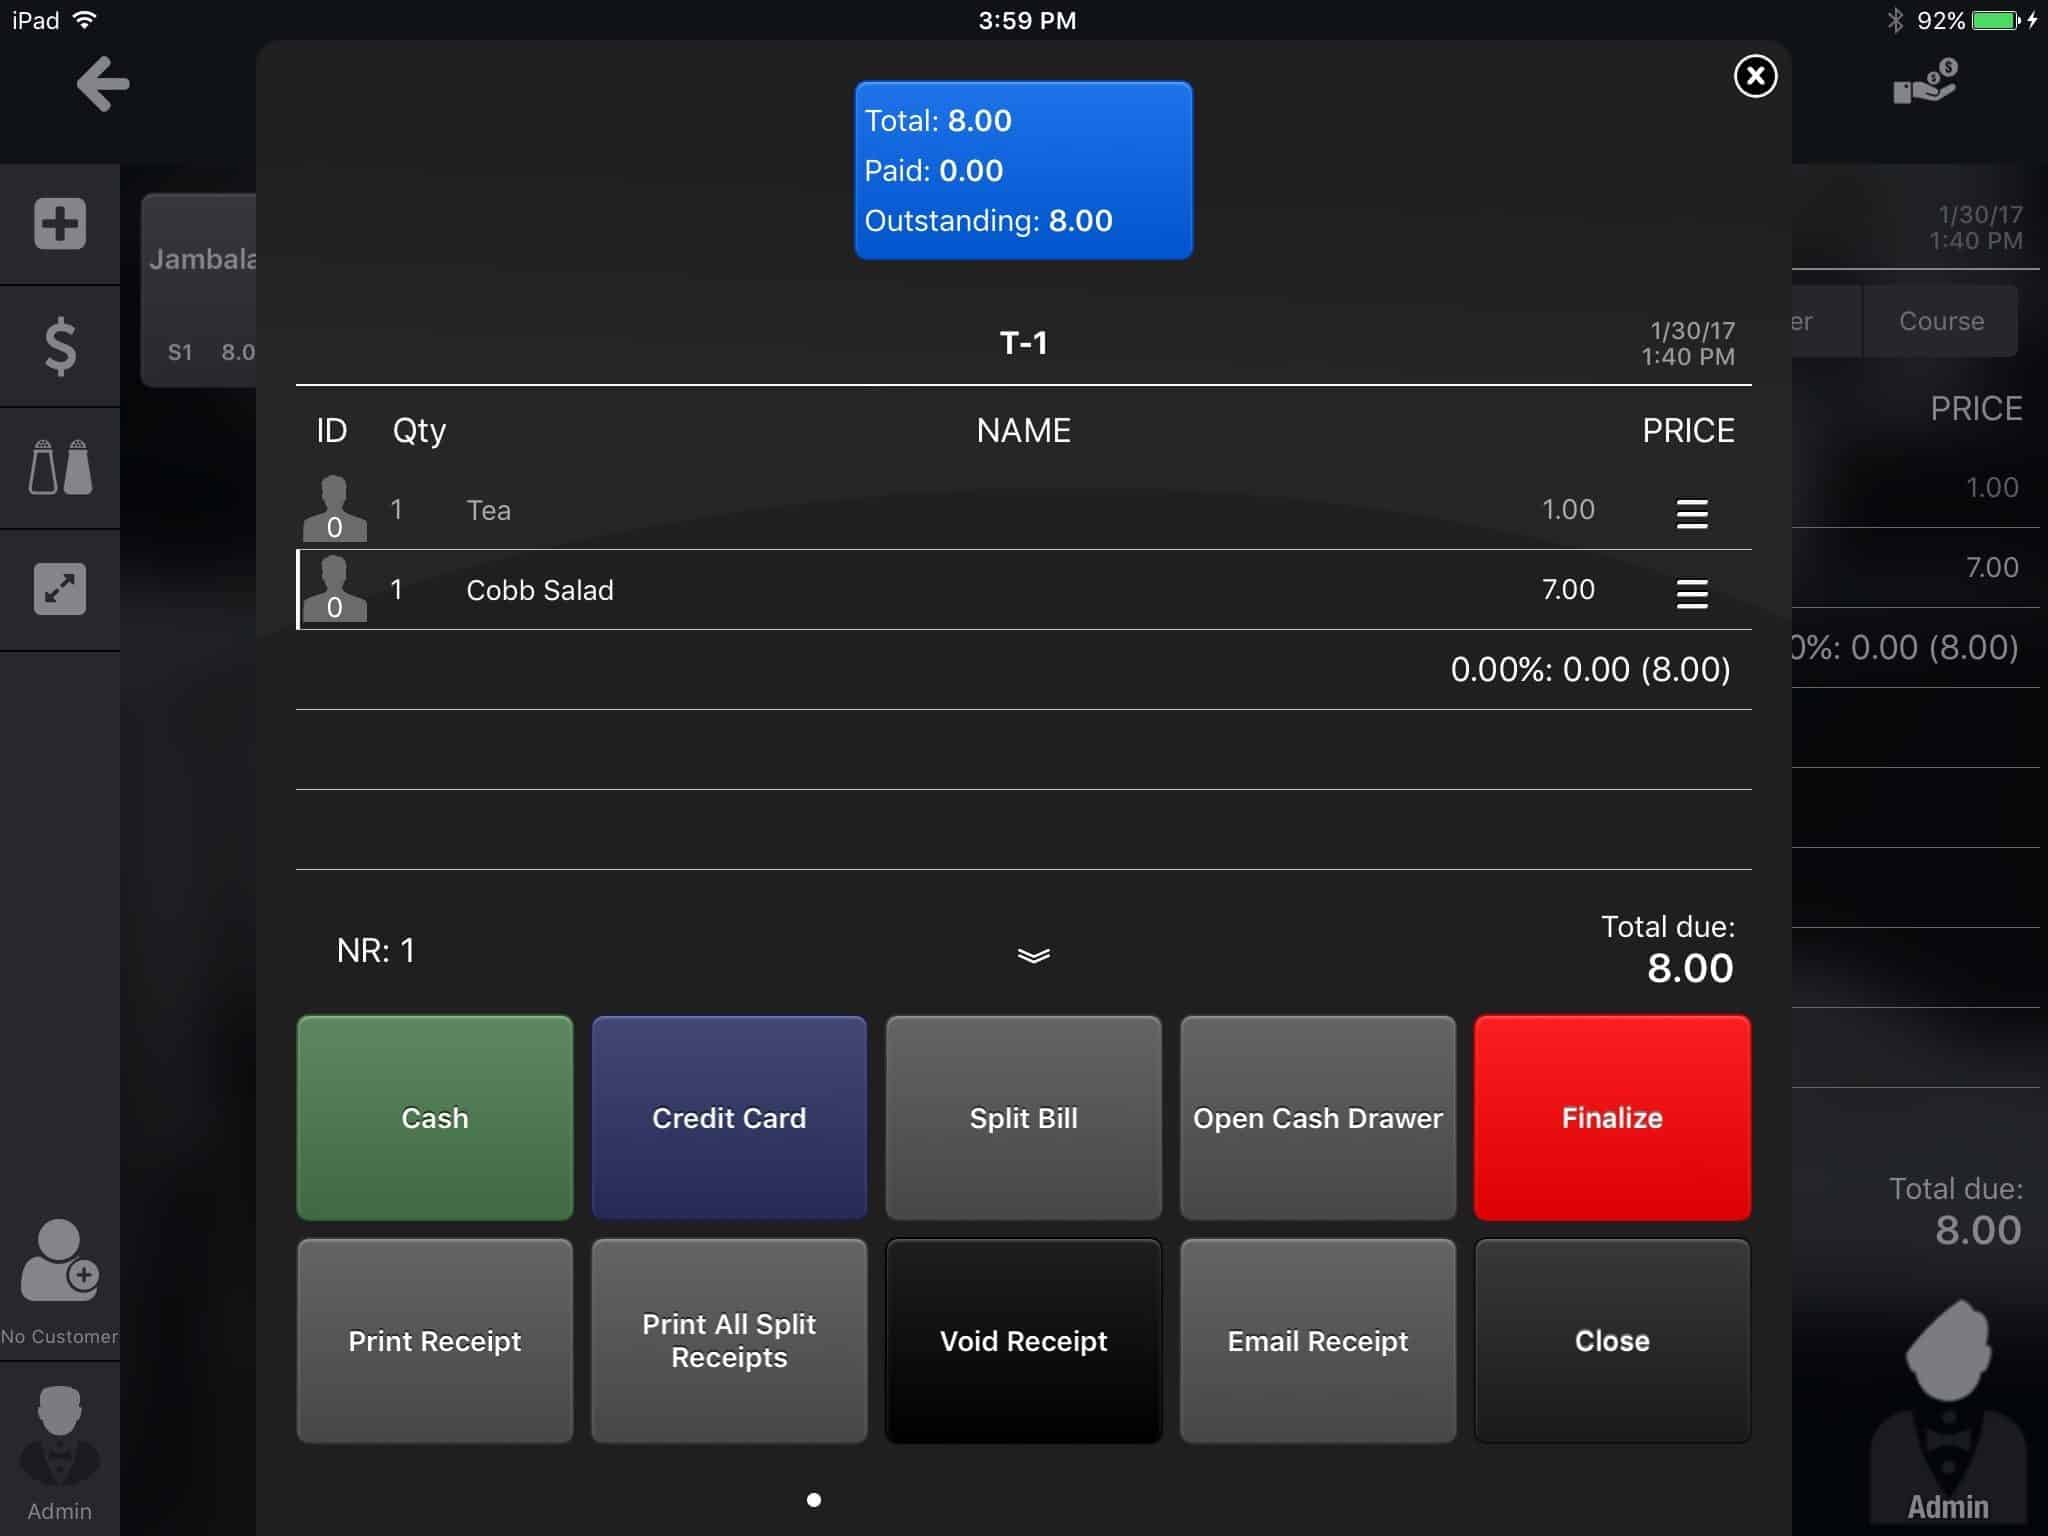The image size is (2048, 1536).
Task: Click the Total due 8.00 in background panel
Action: 1978,1230
